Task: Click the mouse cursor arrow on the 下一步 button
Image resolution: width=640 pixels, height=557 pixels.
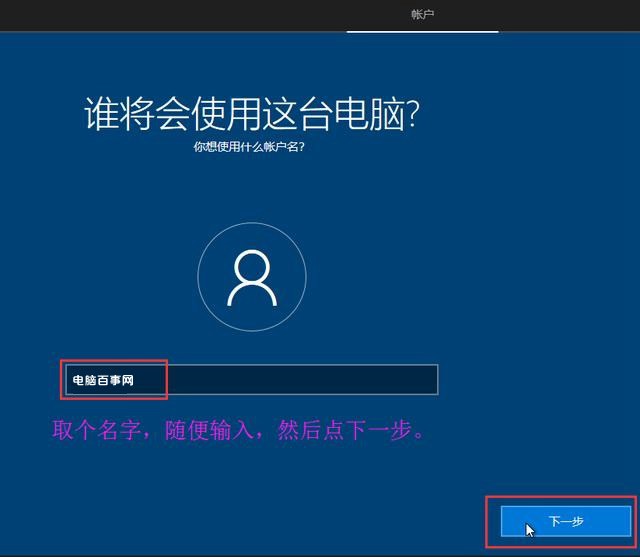Action: point(531,529)
